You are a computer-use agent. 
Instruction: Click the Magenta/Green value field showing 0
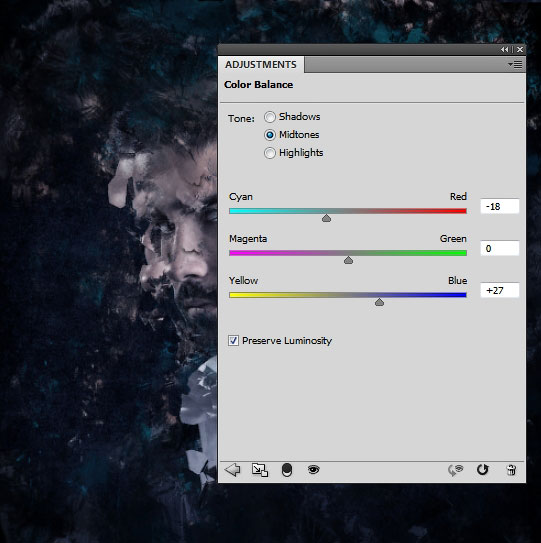[500, 248]
